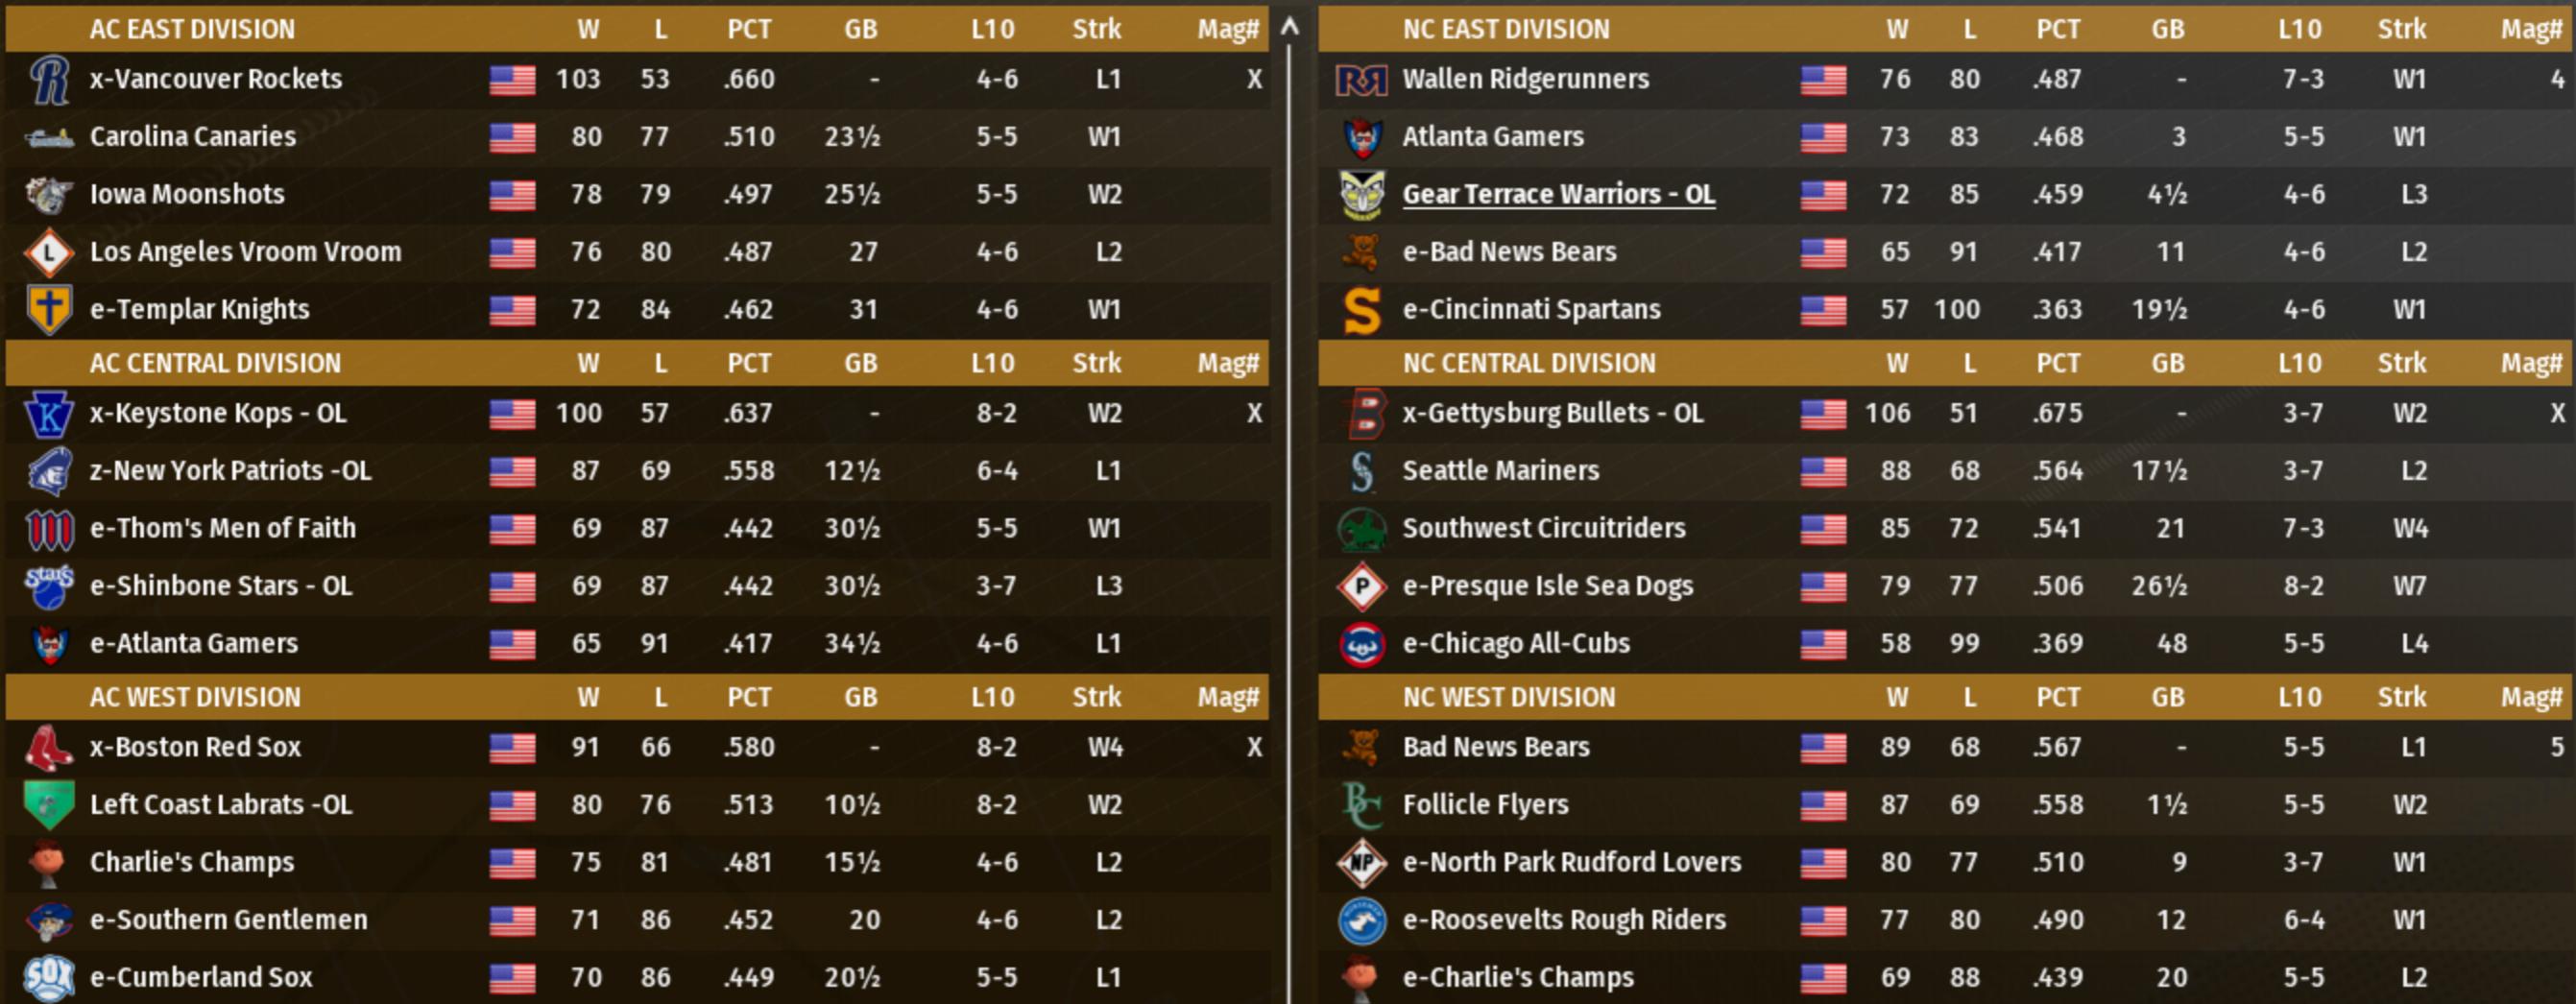This screenshot has height=1004, width=2576.
Task: Open the Southwest Circuitriders team page
Action: 1543,528
